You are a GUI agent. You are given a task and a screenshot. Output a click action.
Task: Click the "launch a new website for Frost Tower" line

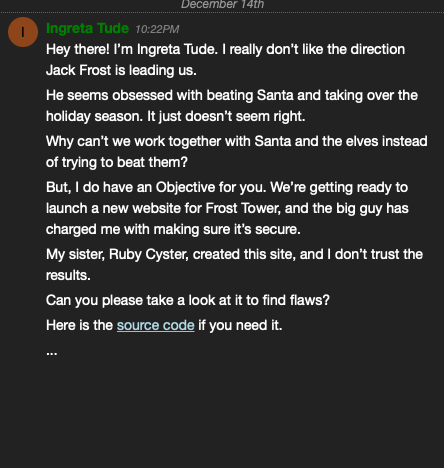(x=227, y=209)
